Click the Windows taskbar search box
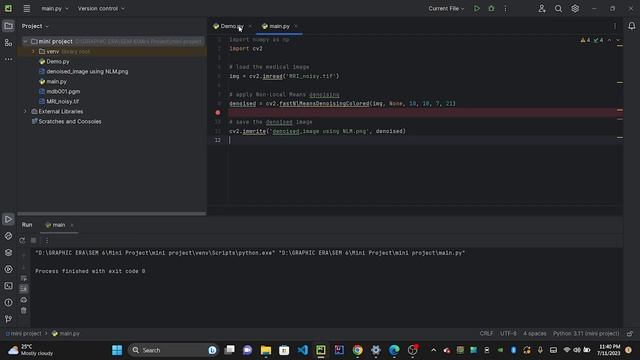The height and width of the screenshot is (360, 640). 173,350
